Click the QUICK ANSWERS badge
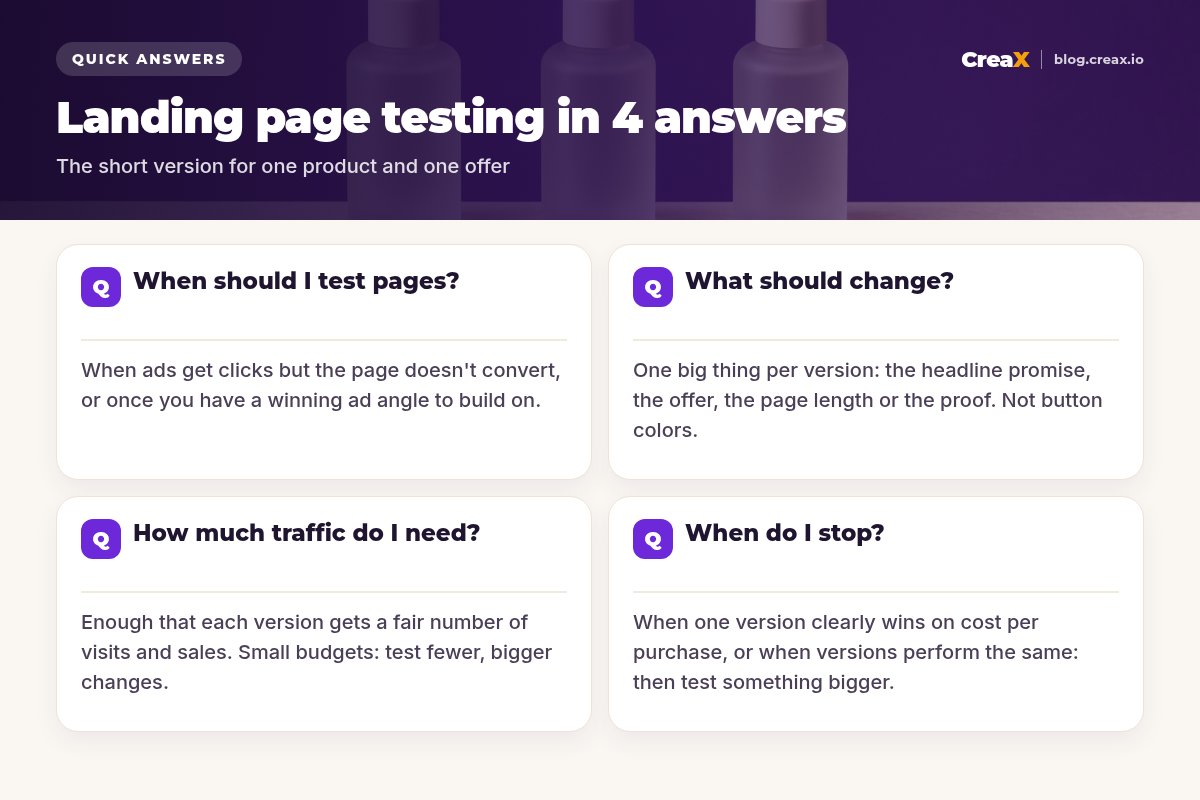1200x800 pixels. pyautogui.click(x=149, y=59)
